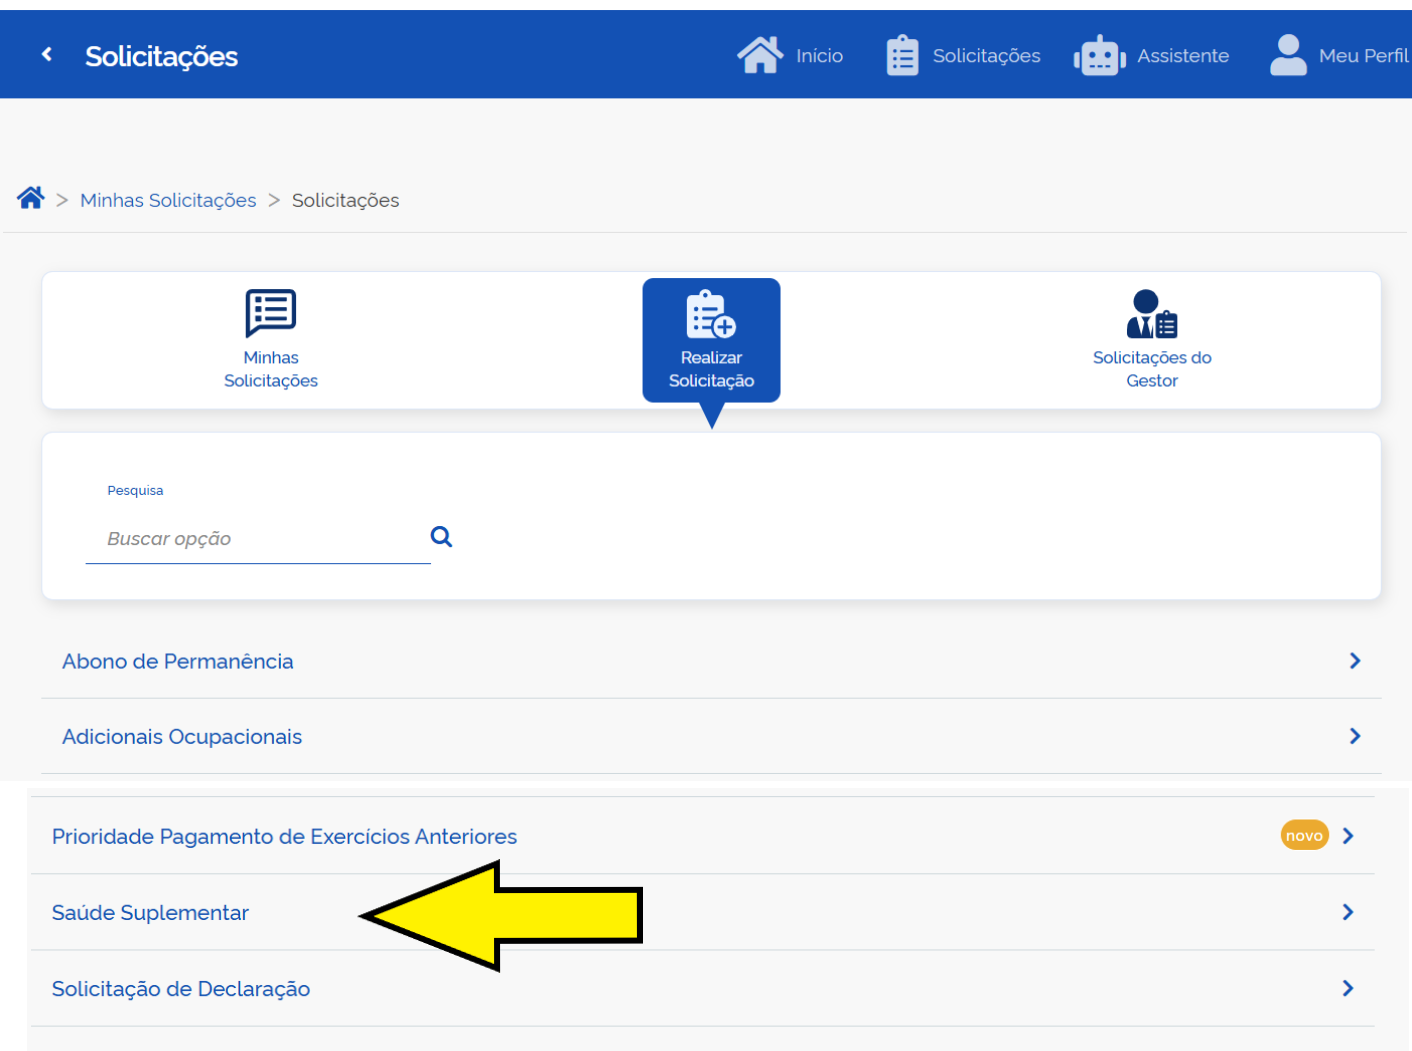Expand Solicitação de Declaração chevron
Image resolution: width=1412 pixels, height=1051 pixels.
1348,988
